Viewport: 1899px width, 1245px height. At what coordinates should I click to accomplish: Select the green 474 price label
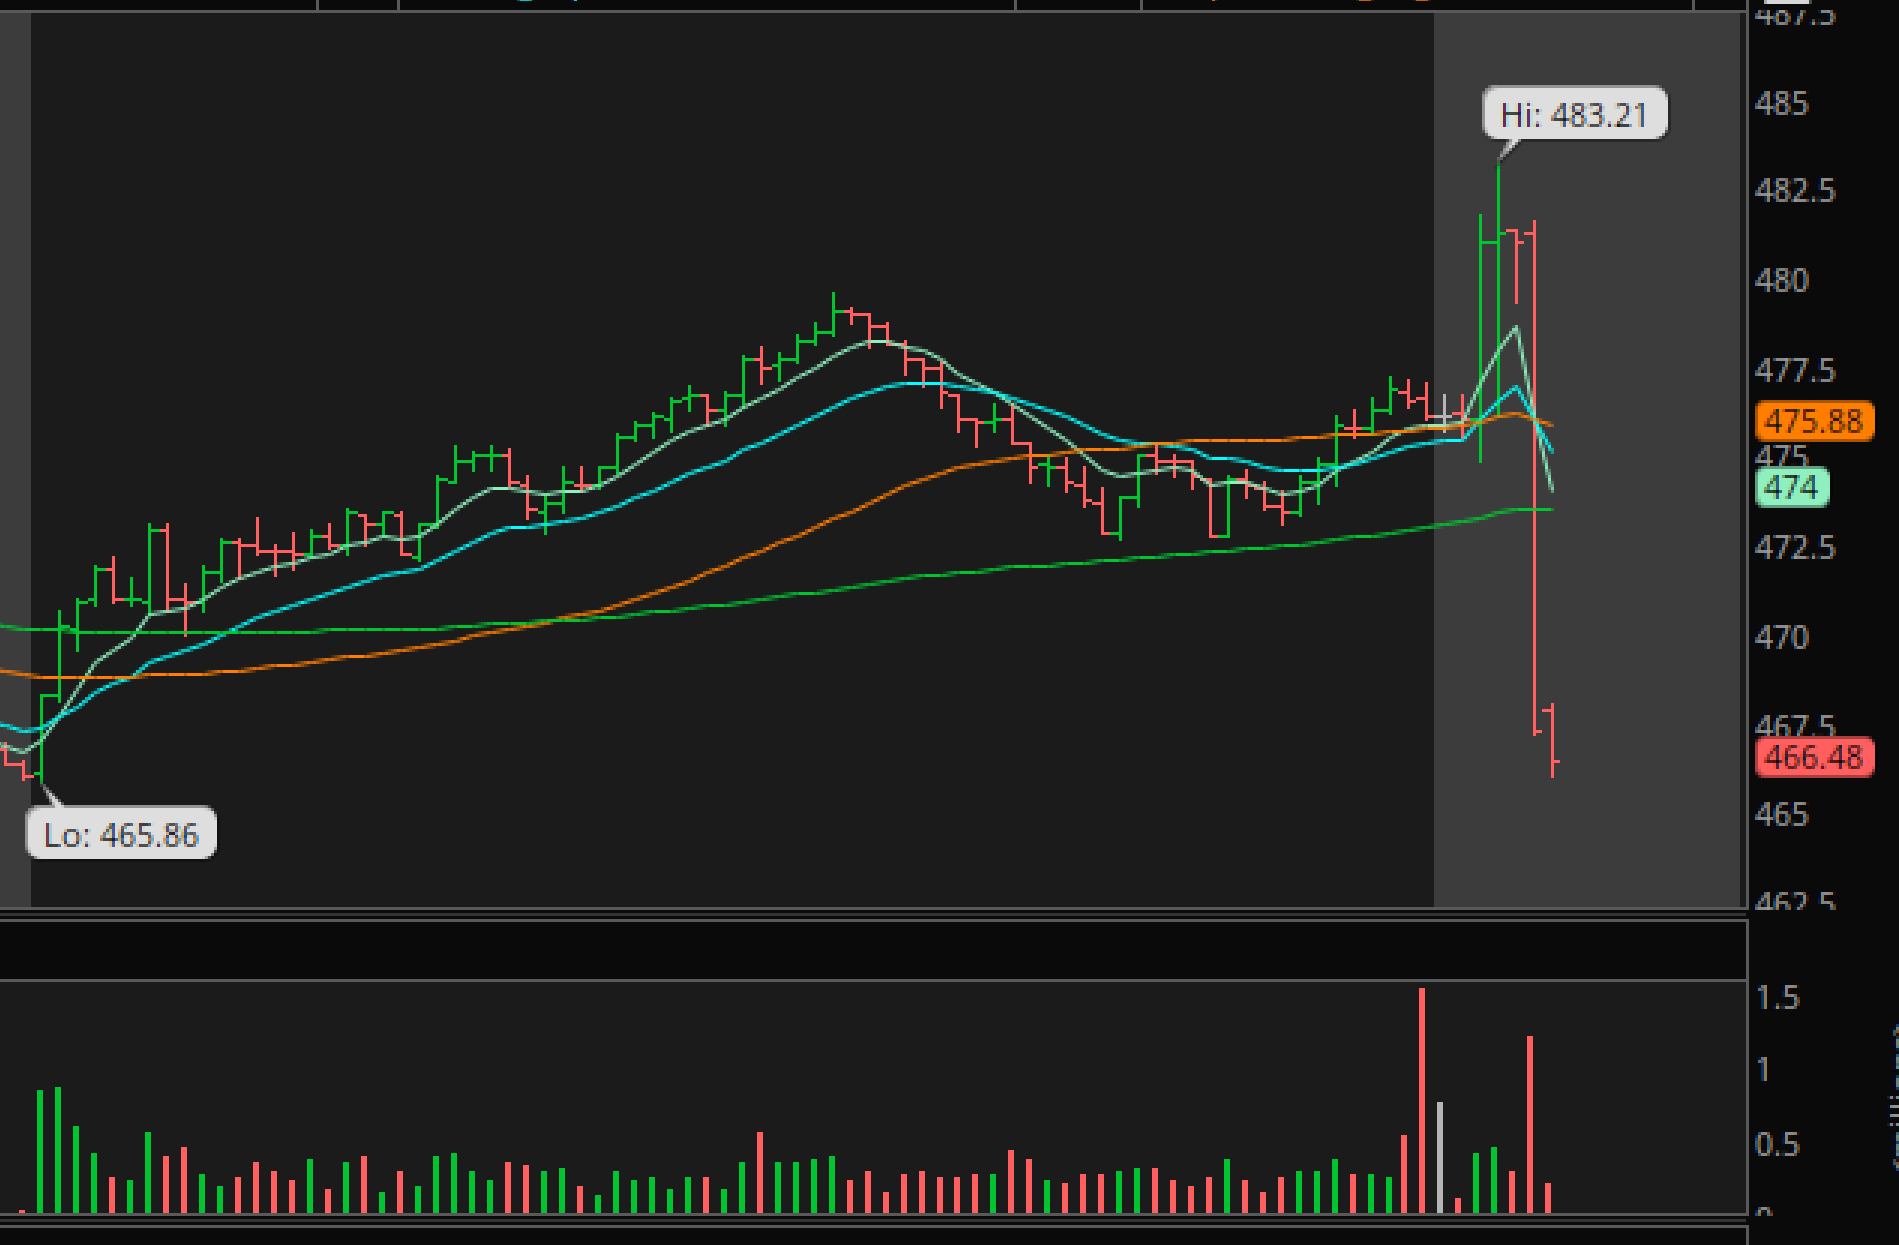pyautogui.click(x=1792, y=488)
